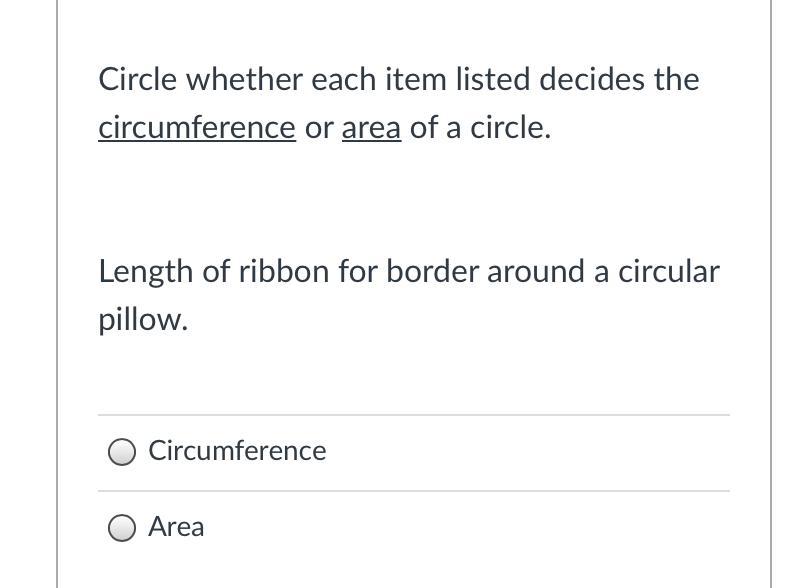787x588 pixels.
Task: Click the word "around" in the question
Action: click(x=539, y=272)
